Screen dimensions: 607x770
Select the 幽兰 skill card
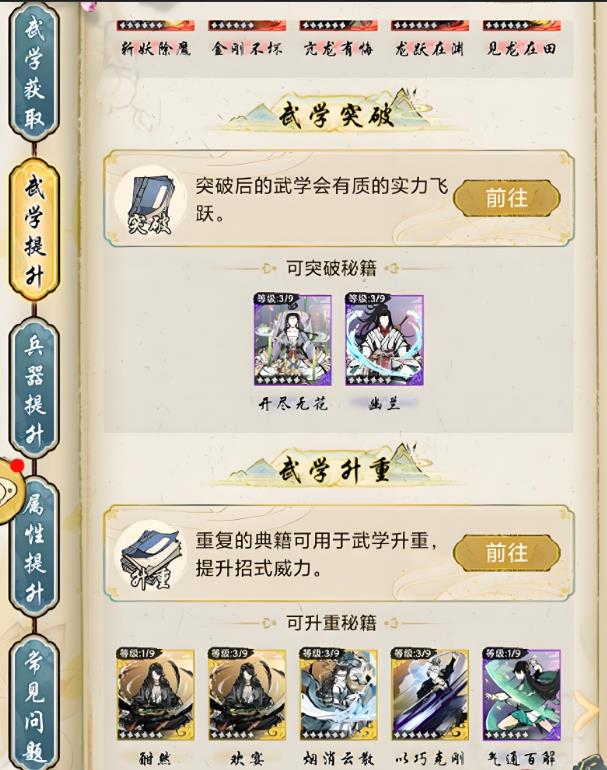click(384, 340)
